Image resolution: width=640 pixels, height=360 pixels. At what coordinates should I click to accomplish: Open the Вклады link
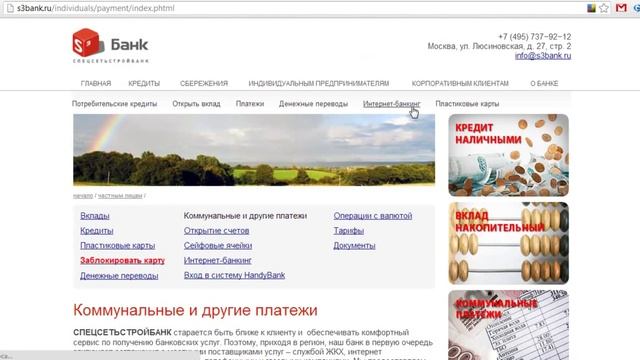(x=95, y=216)
